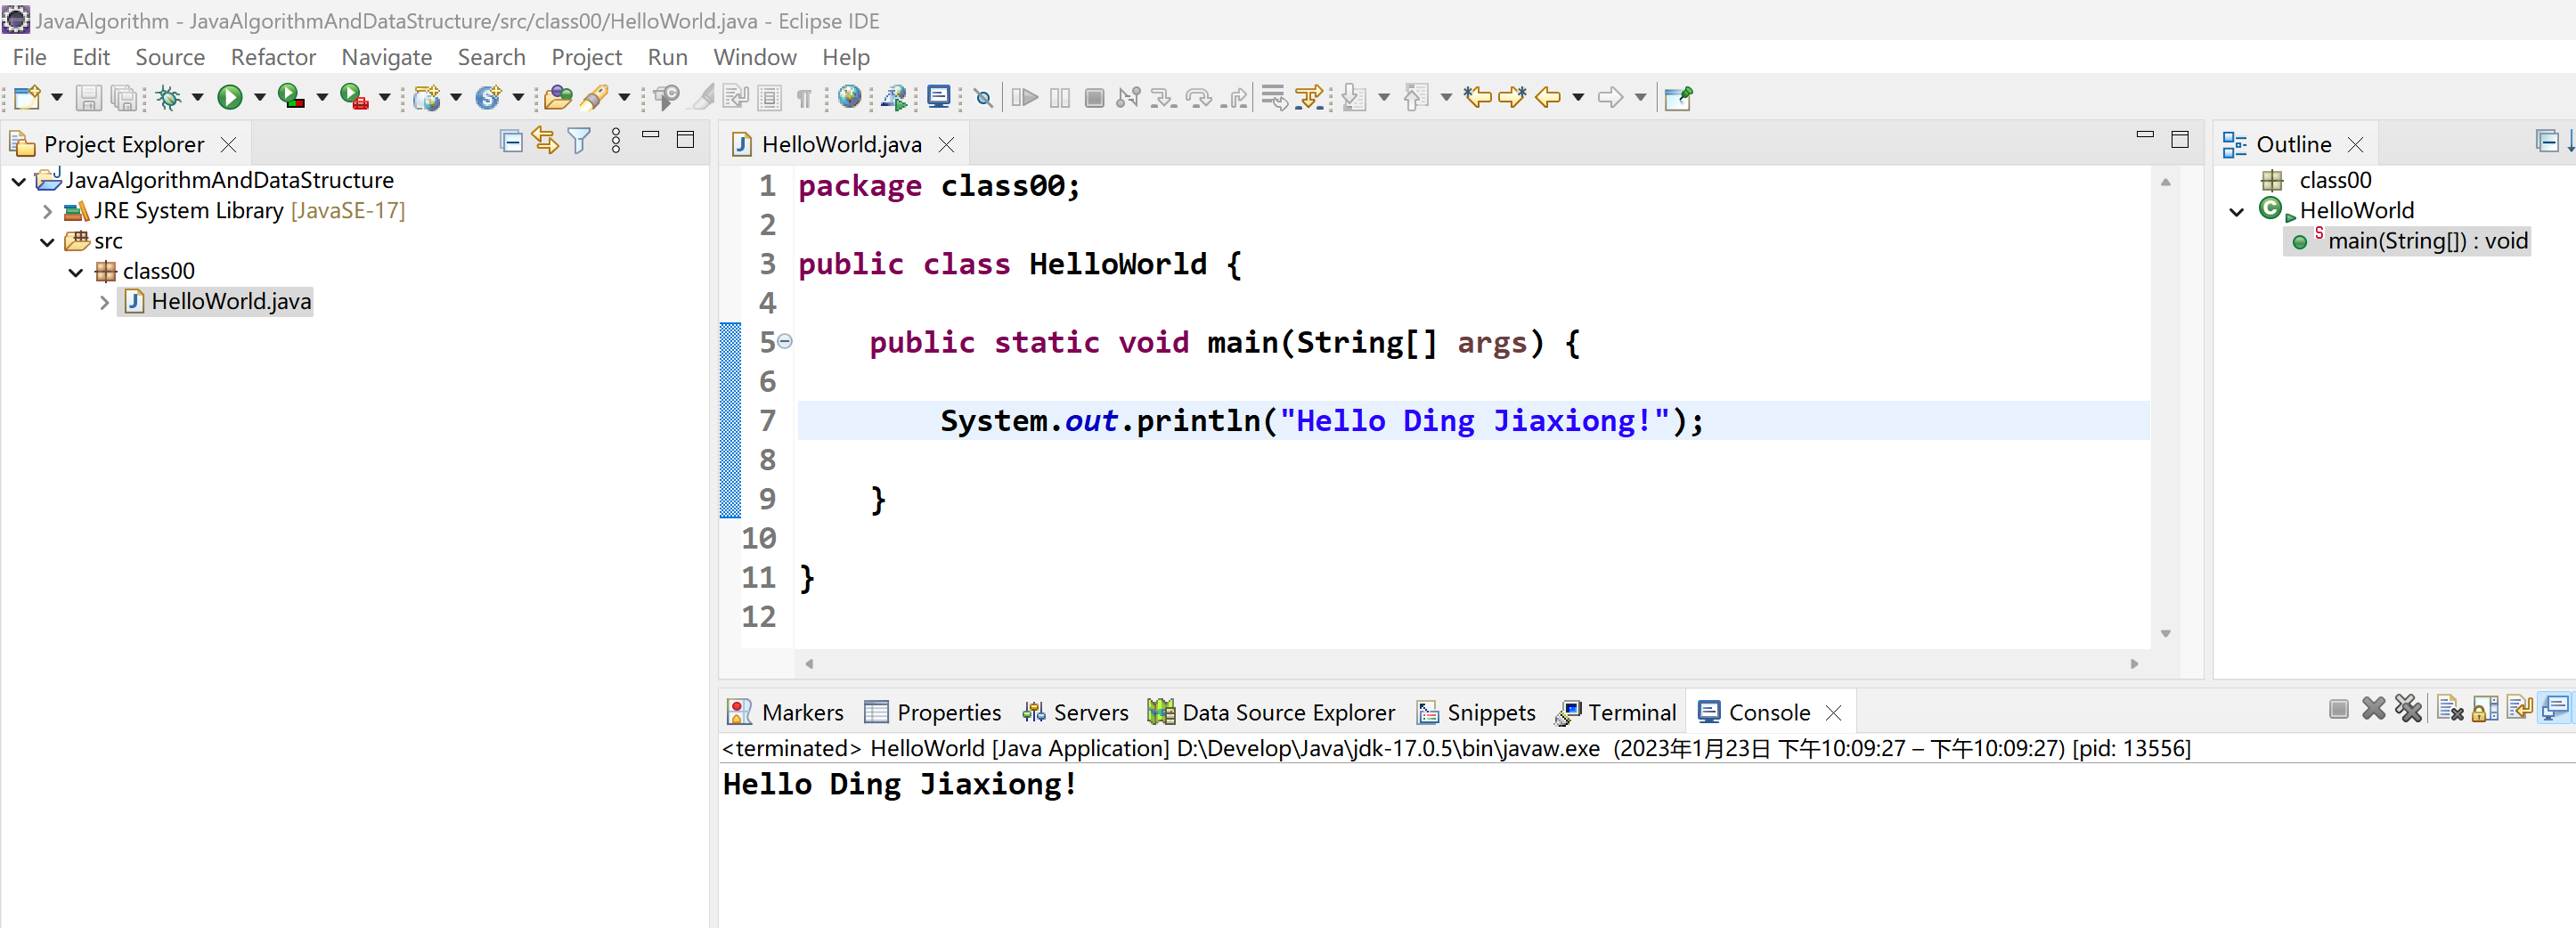Open dropdown arrow next to New icon

coord(57,97)
